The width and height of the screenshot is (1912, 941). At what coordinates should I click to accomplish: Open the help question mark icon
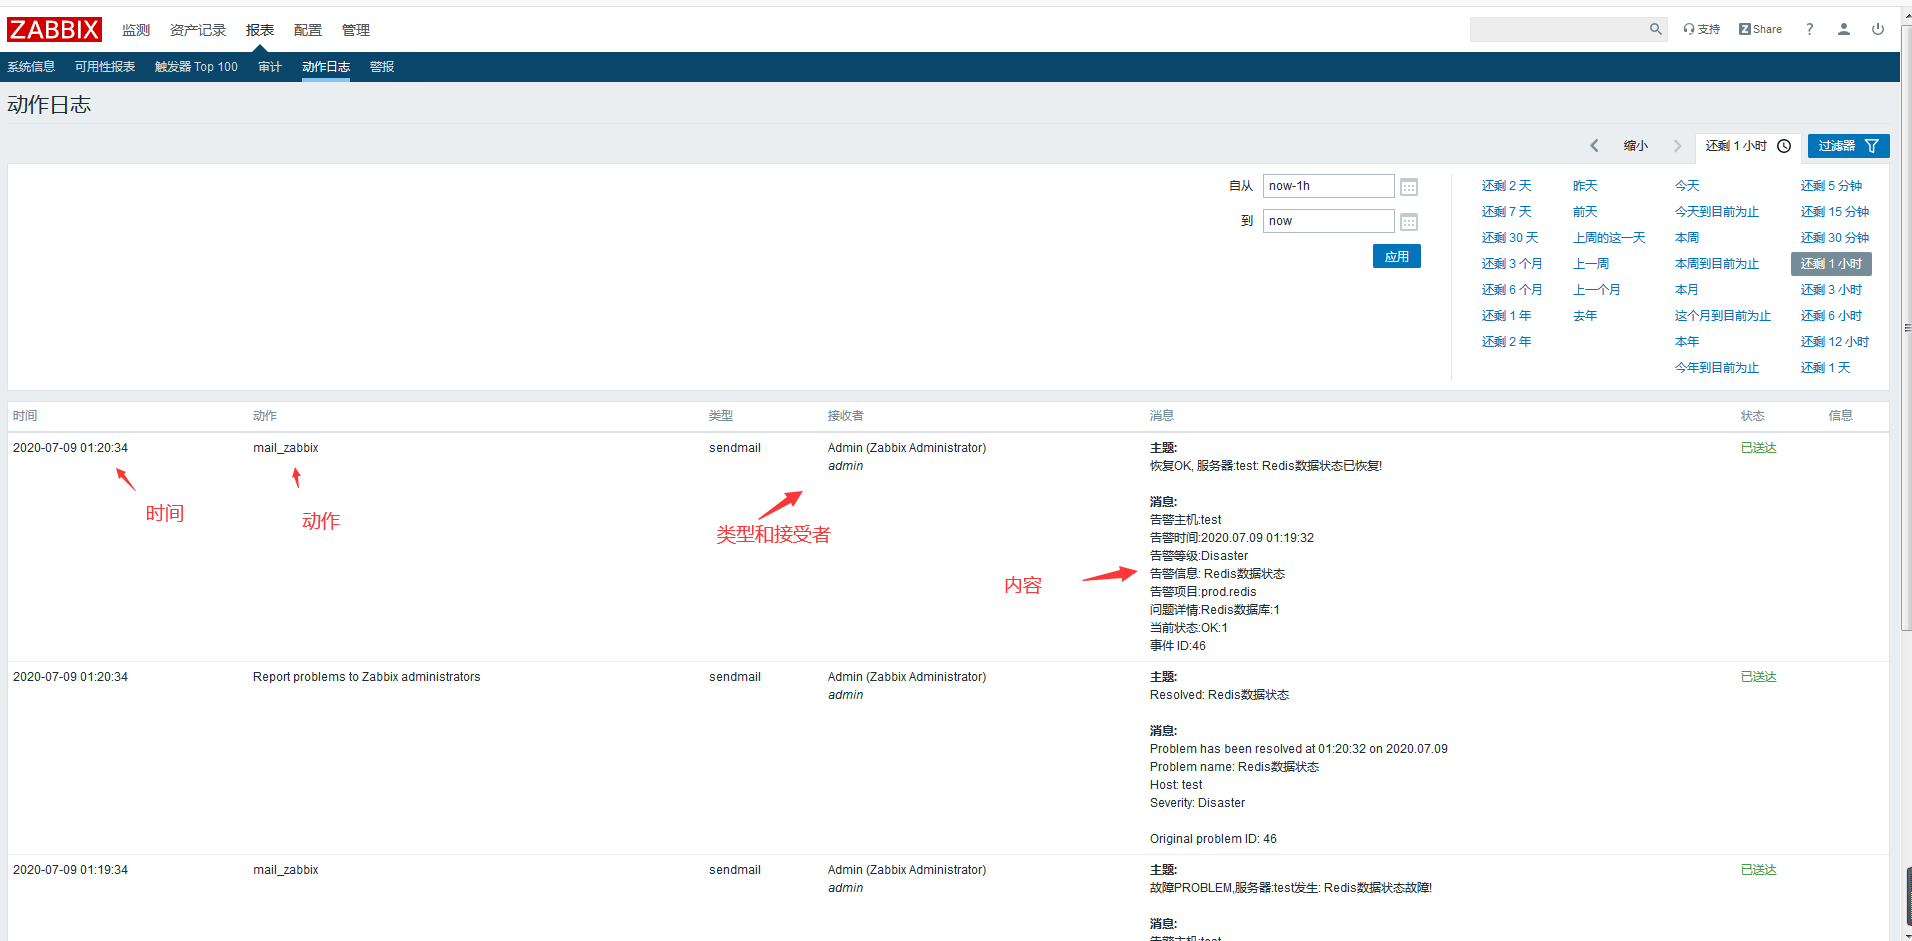pos(1809,30)
